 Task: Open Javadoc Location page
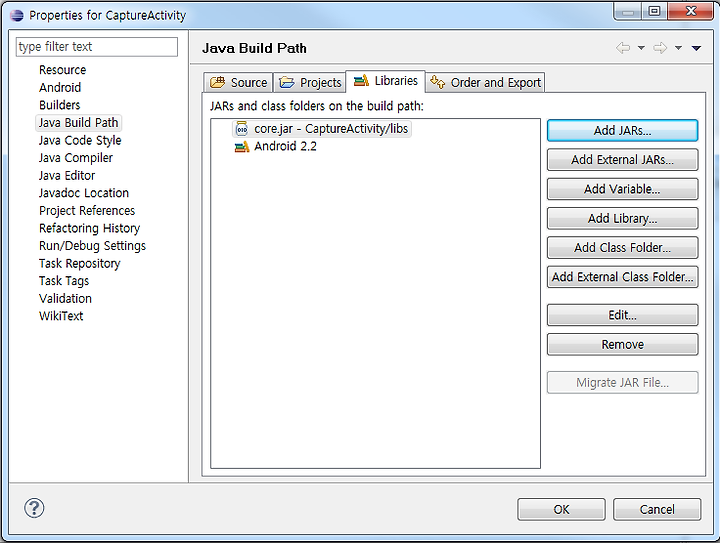tap(84, 193)
